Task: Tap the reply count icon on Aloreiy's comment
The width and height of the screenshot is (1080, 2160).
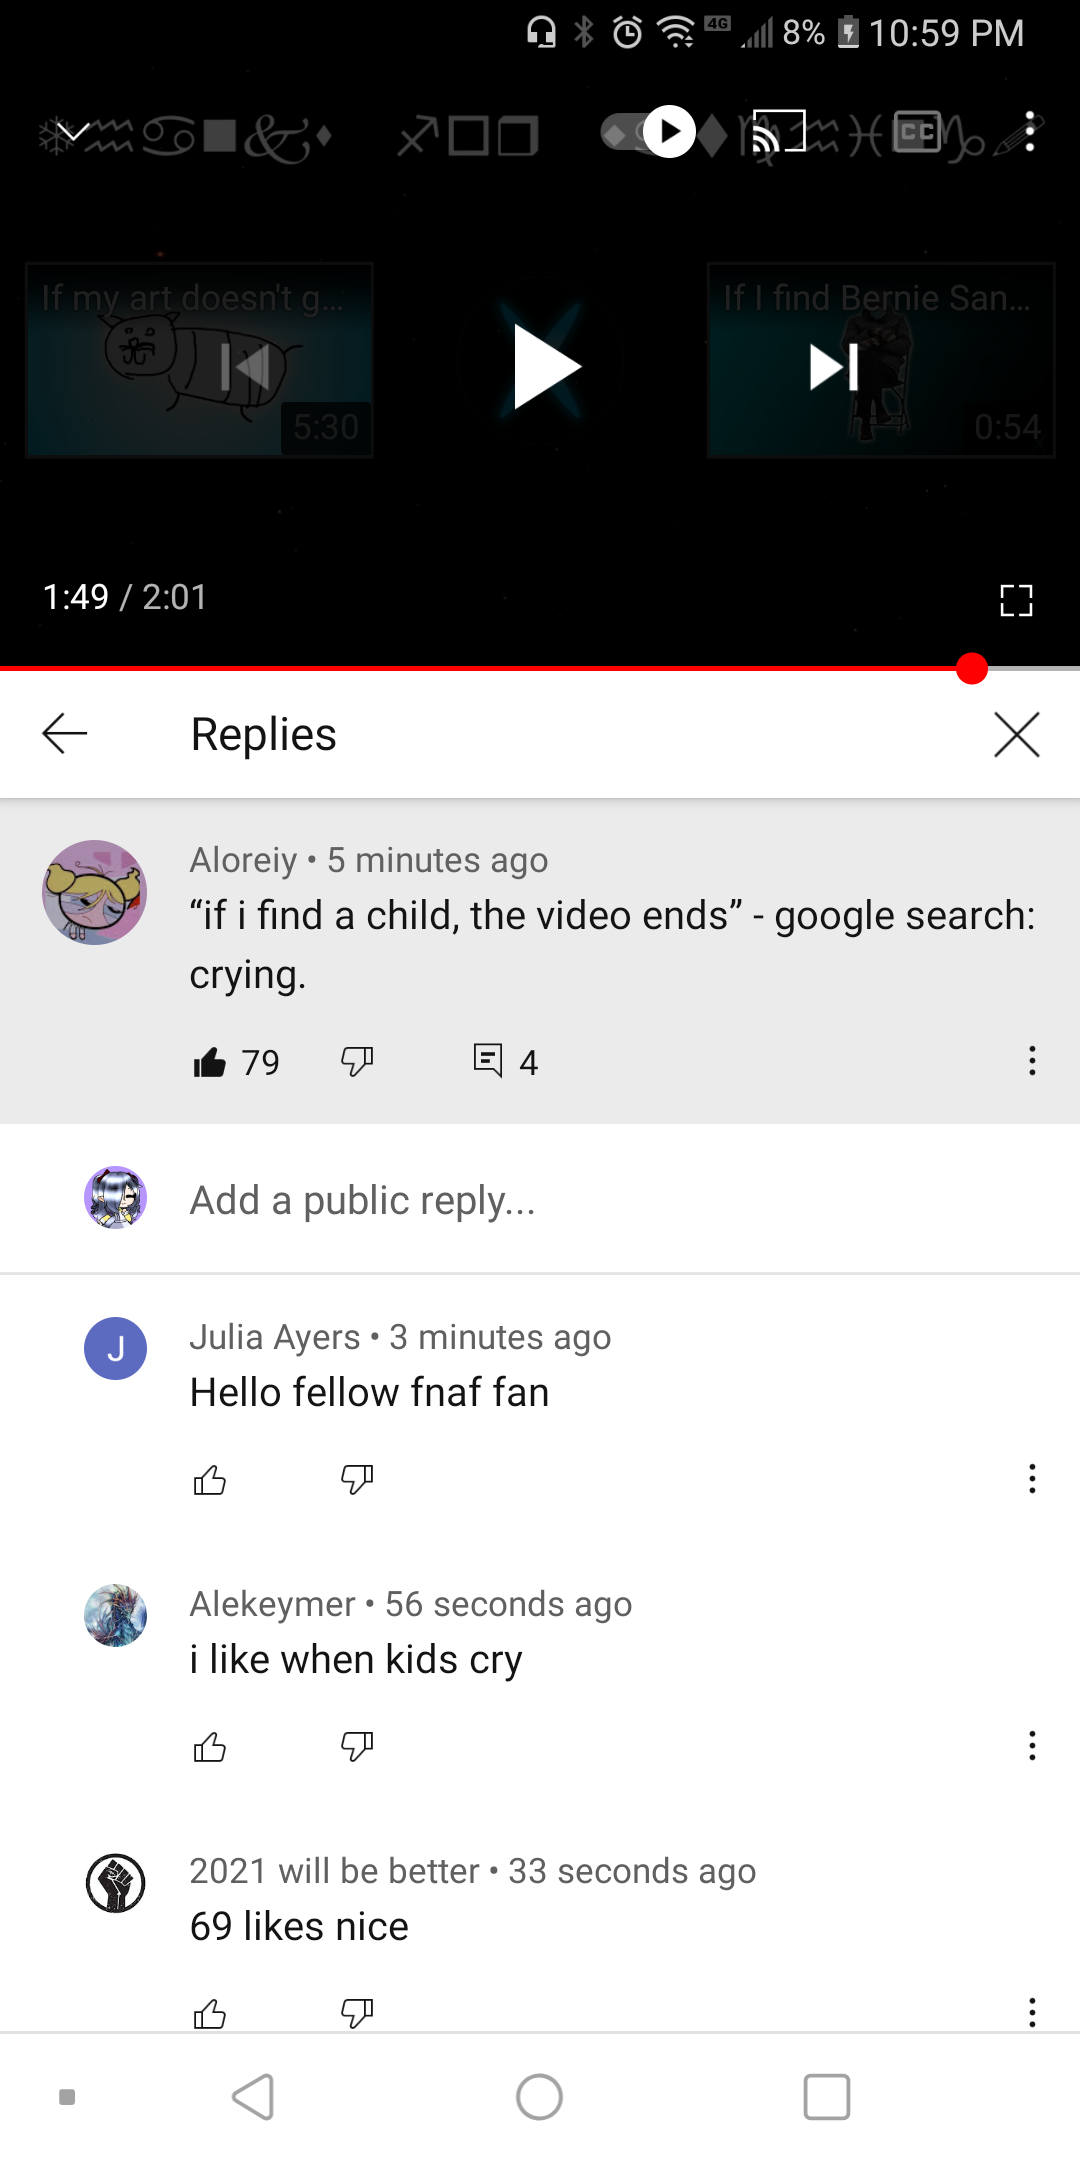Action: pos(488,1060)
